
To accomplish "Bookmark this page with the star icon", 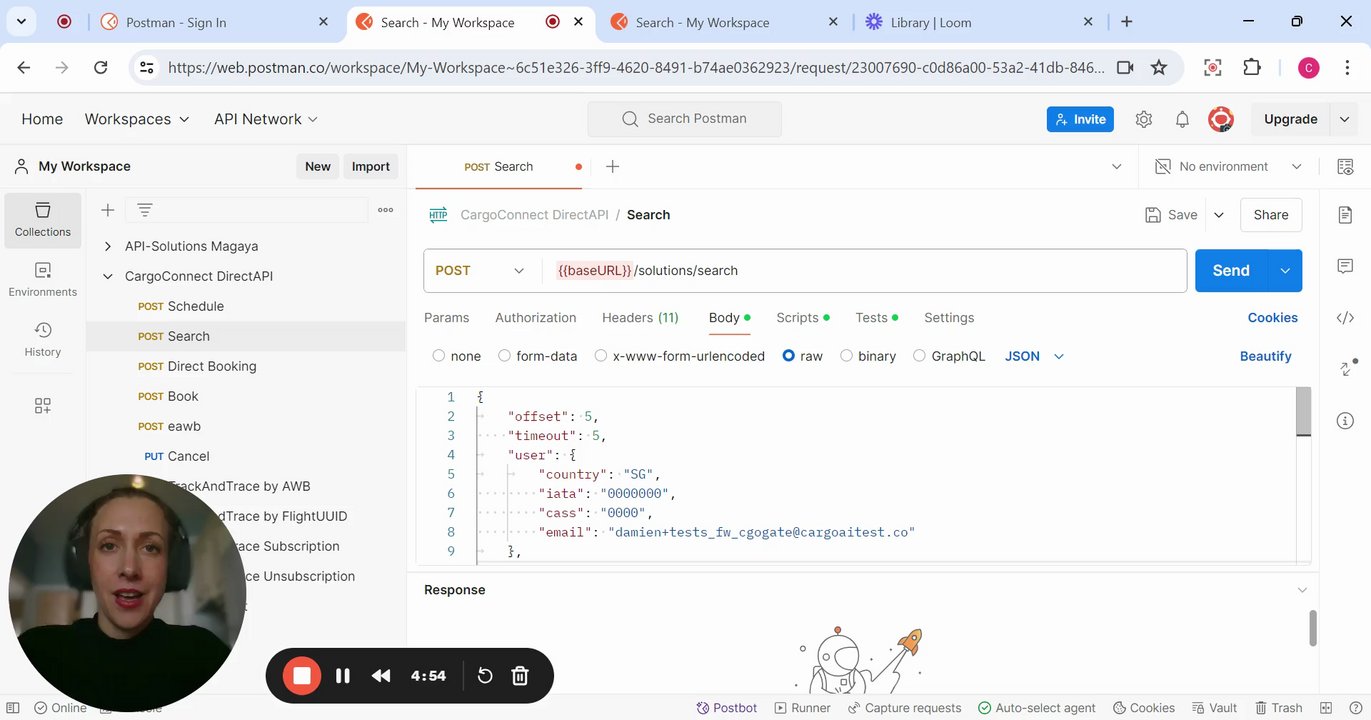I will point(1159,67).
